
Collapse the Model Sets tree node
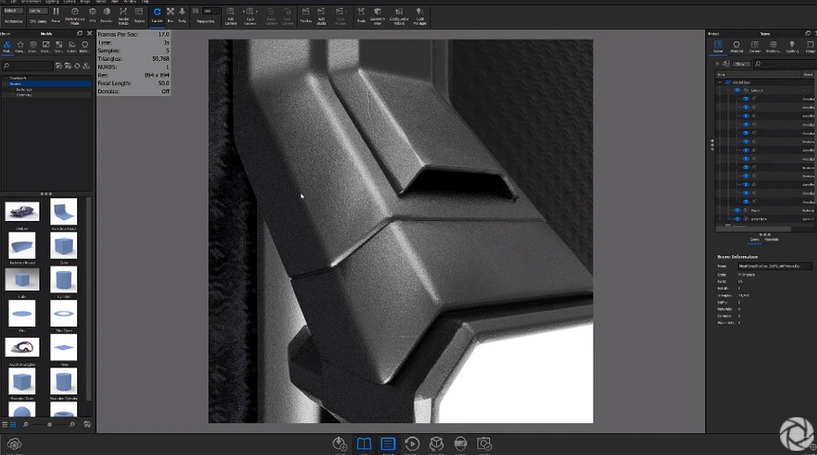pyautogui.click(x=720, y=82)
